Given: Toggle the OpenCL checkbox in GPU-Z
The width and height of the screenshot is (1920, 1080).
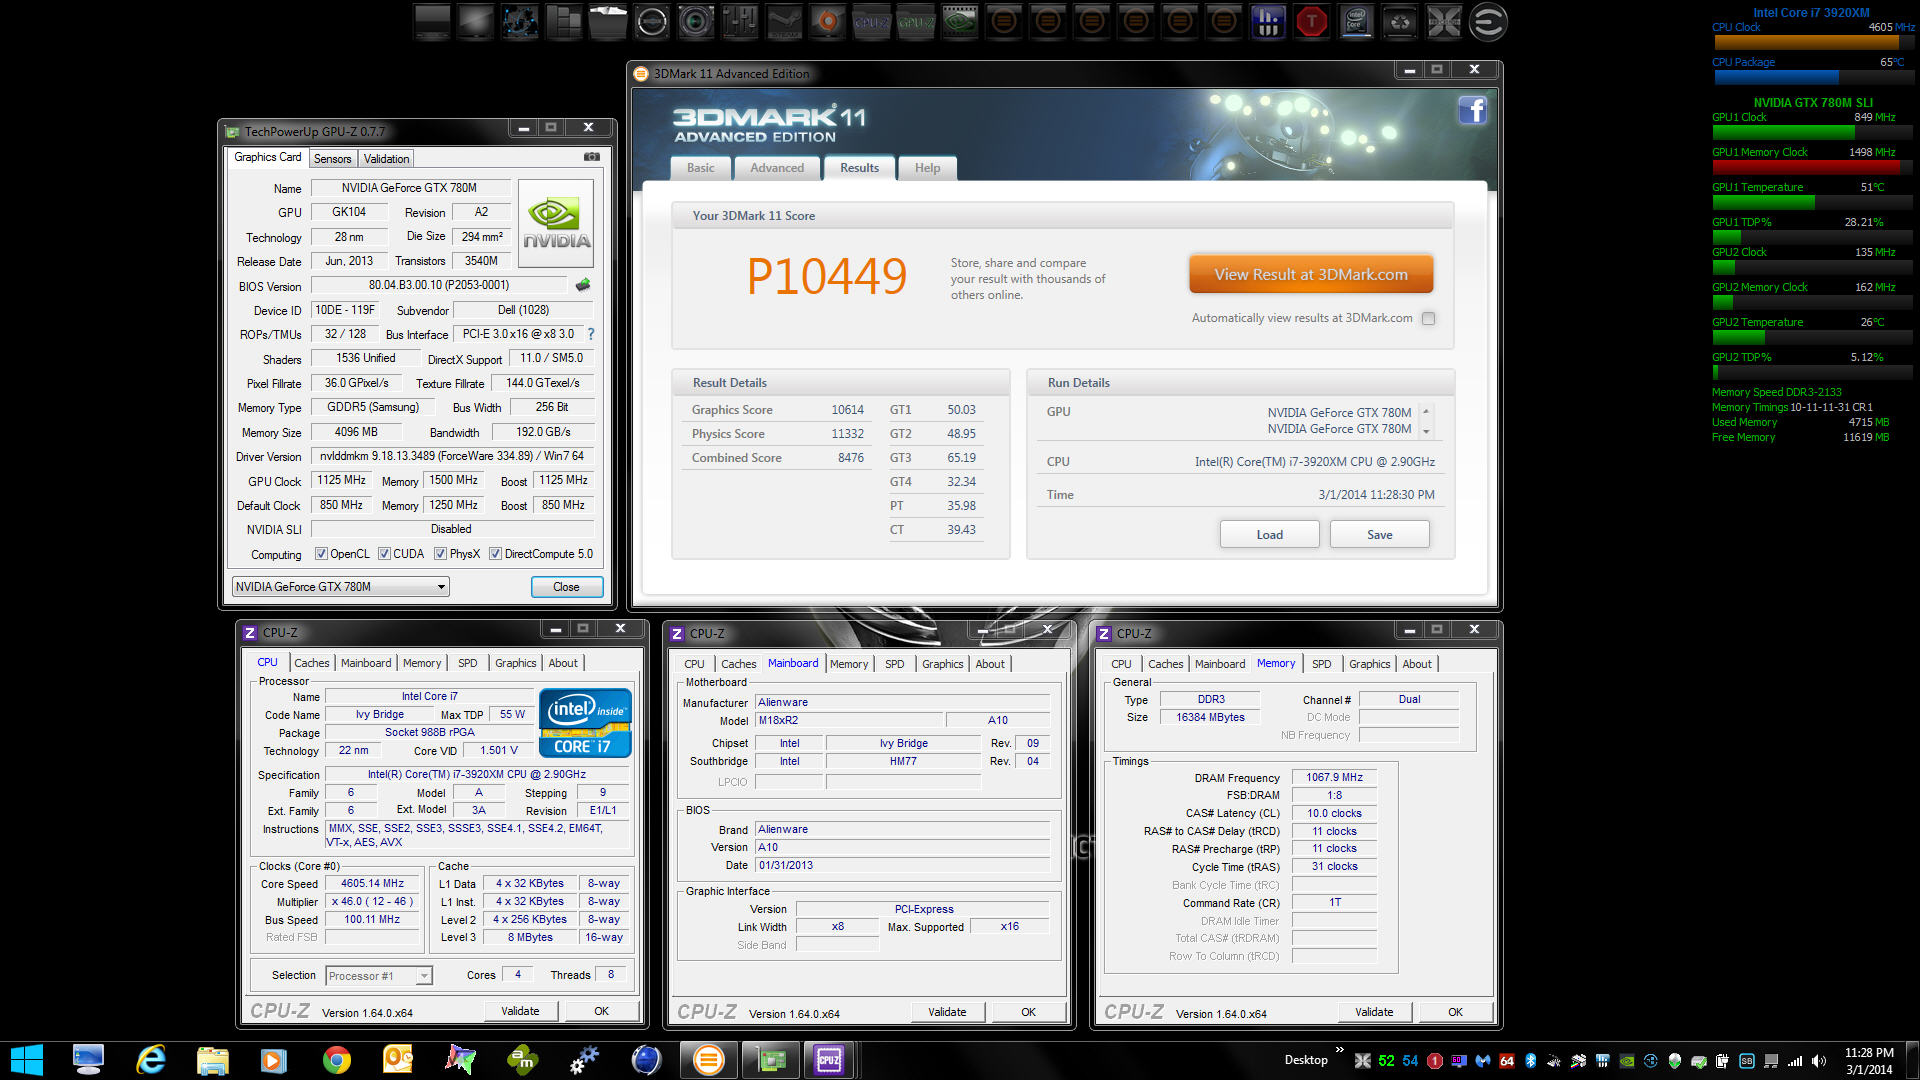Looking at the screenshot, I should tap(321, 554).
